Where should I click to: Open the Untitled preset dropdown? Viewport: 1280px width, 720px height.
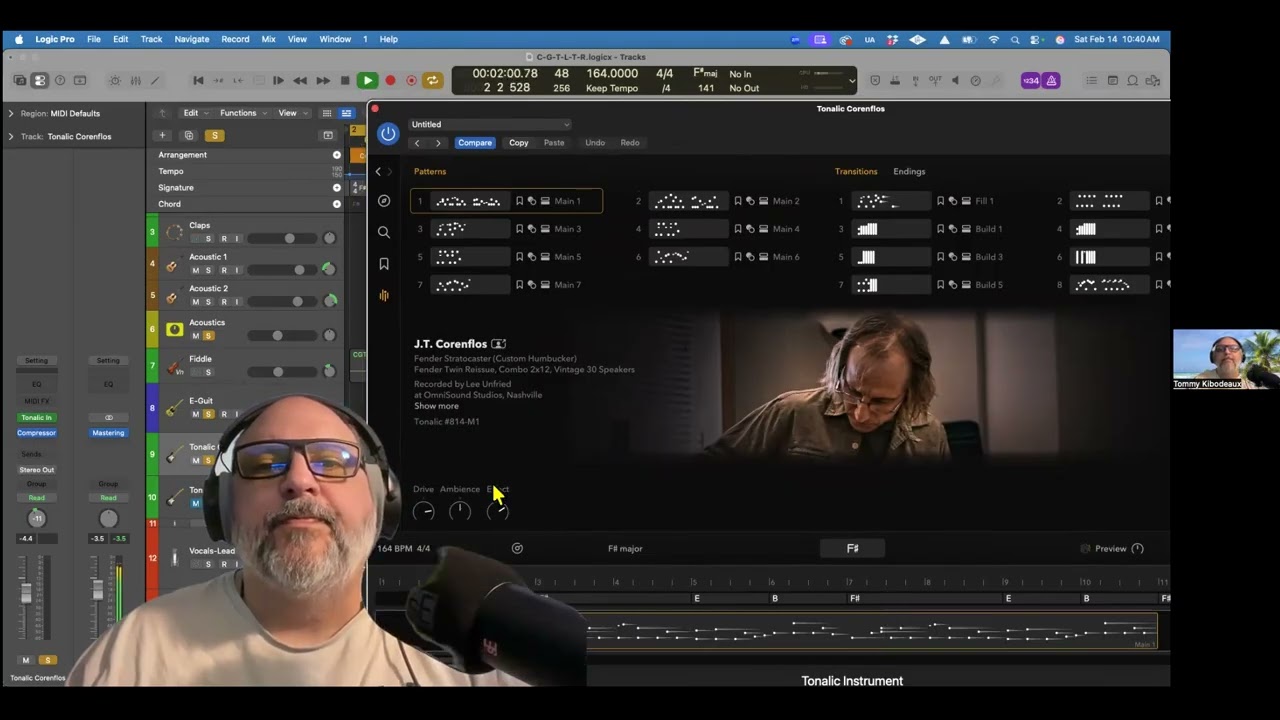490,124
